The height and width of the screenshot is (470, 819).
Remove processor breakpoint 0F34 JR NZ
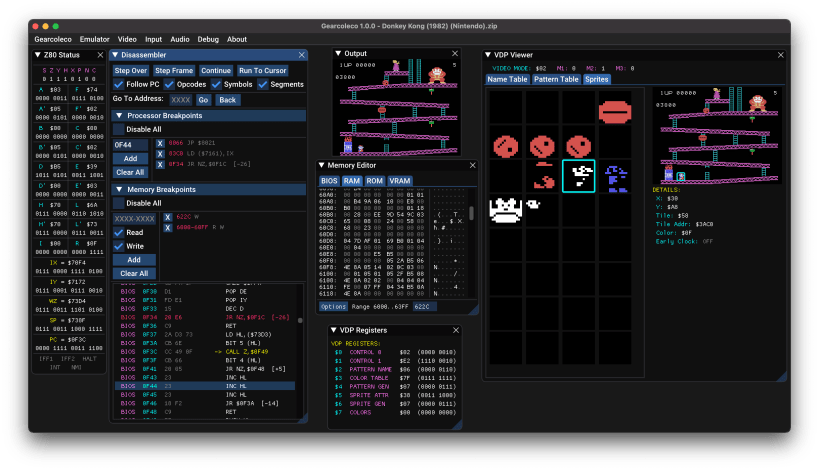coord(160,164)
